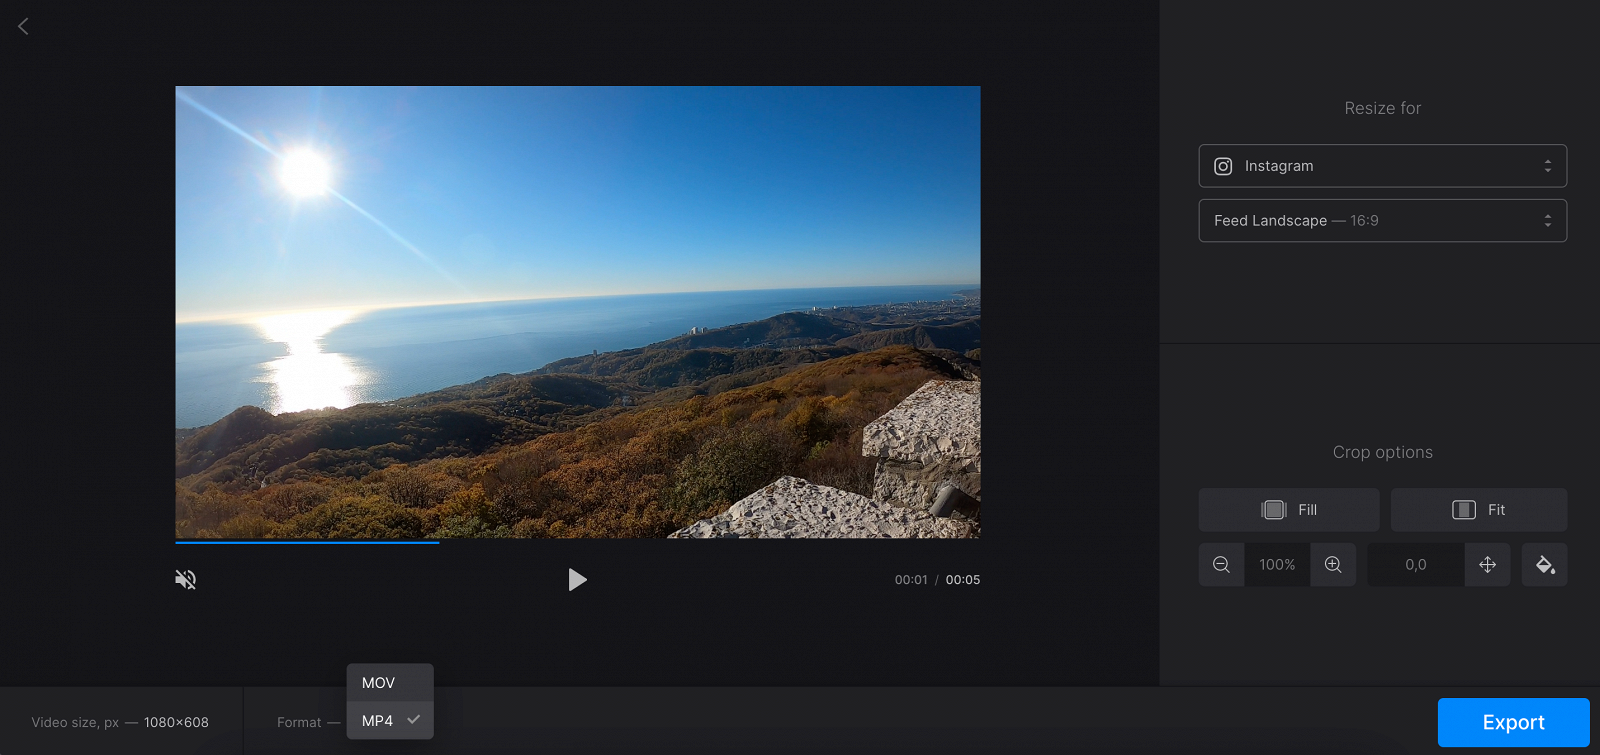
Task: Click the zoom in magnifier icon
Action: pos(1333,565)
